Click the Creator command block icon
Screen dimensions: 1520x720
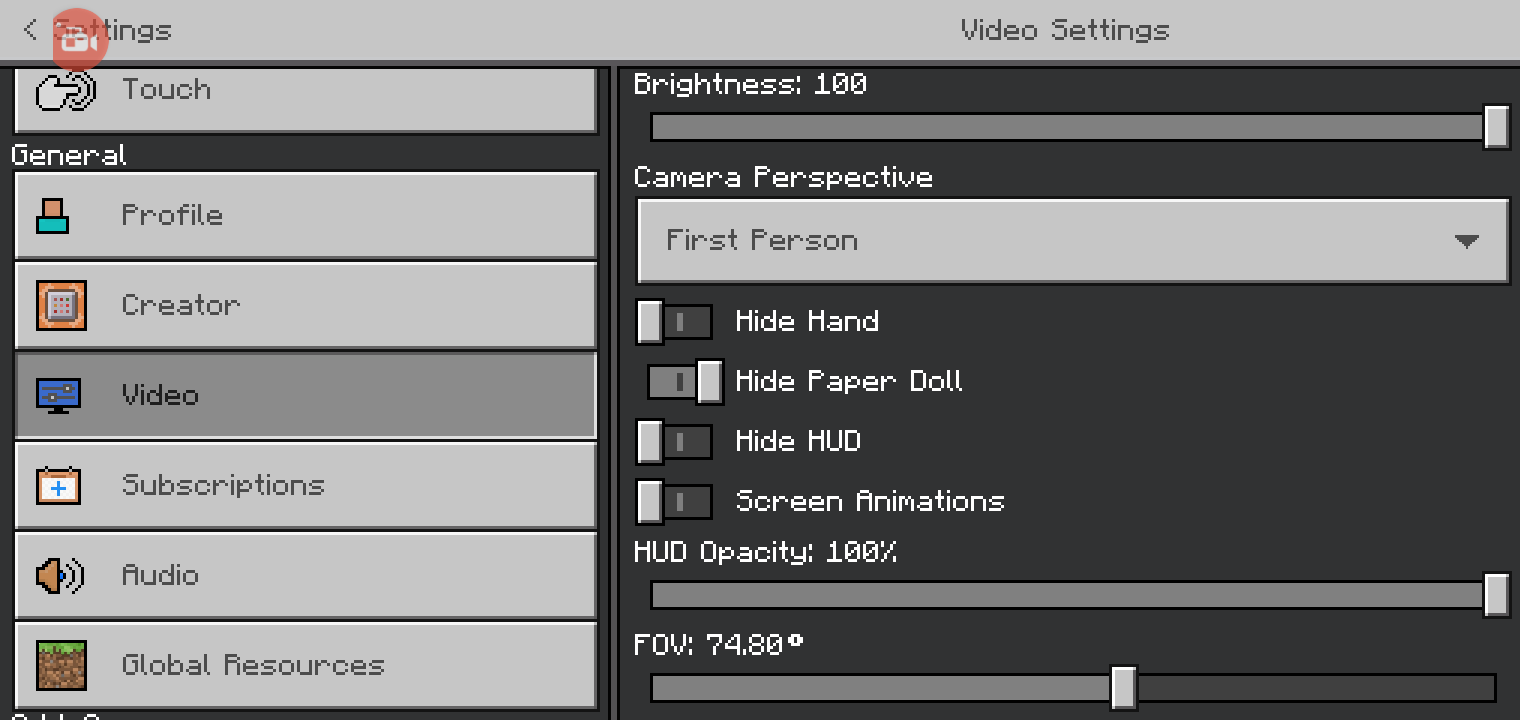[61, 305]
